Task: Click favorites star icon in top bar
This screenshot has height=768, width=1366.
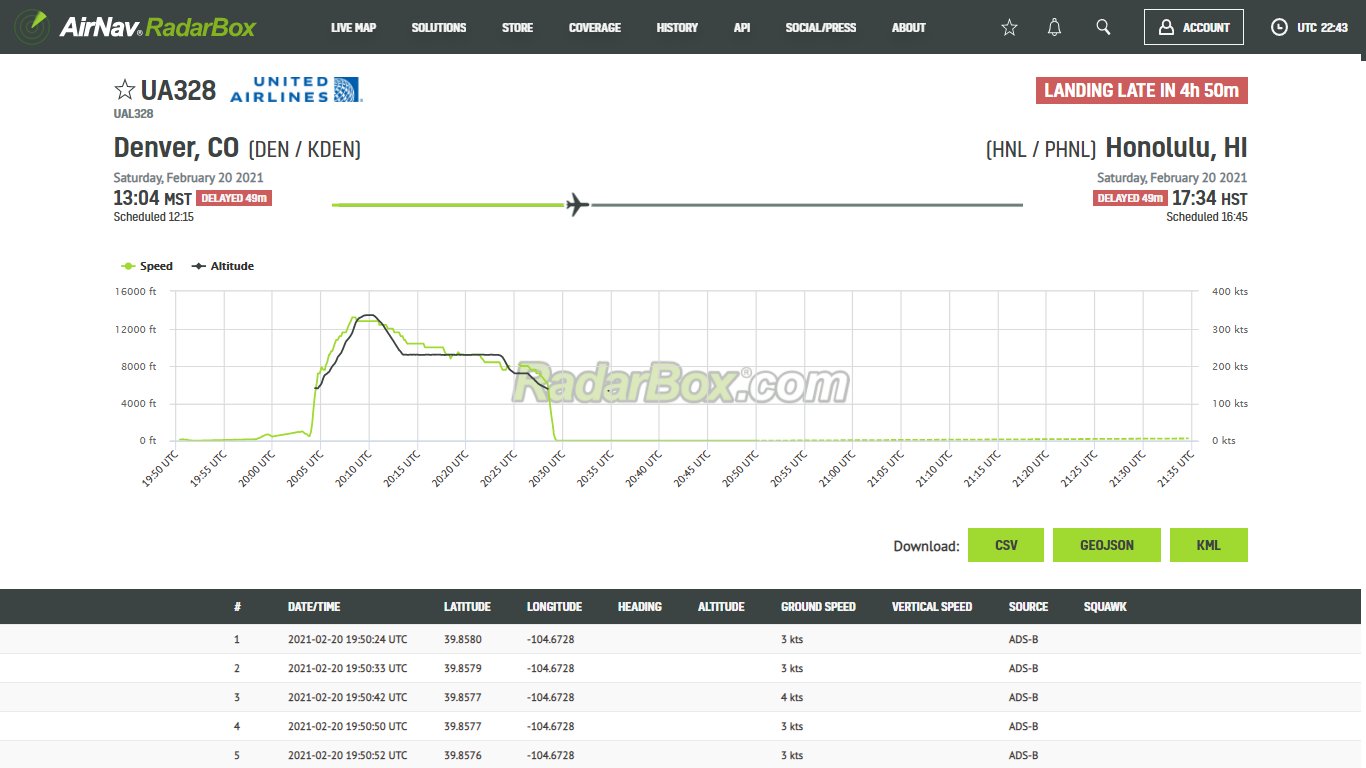Action: pyautogui.click(x=1009, y=28)
